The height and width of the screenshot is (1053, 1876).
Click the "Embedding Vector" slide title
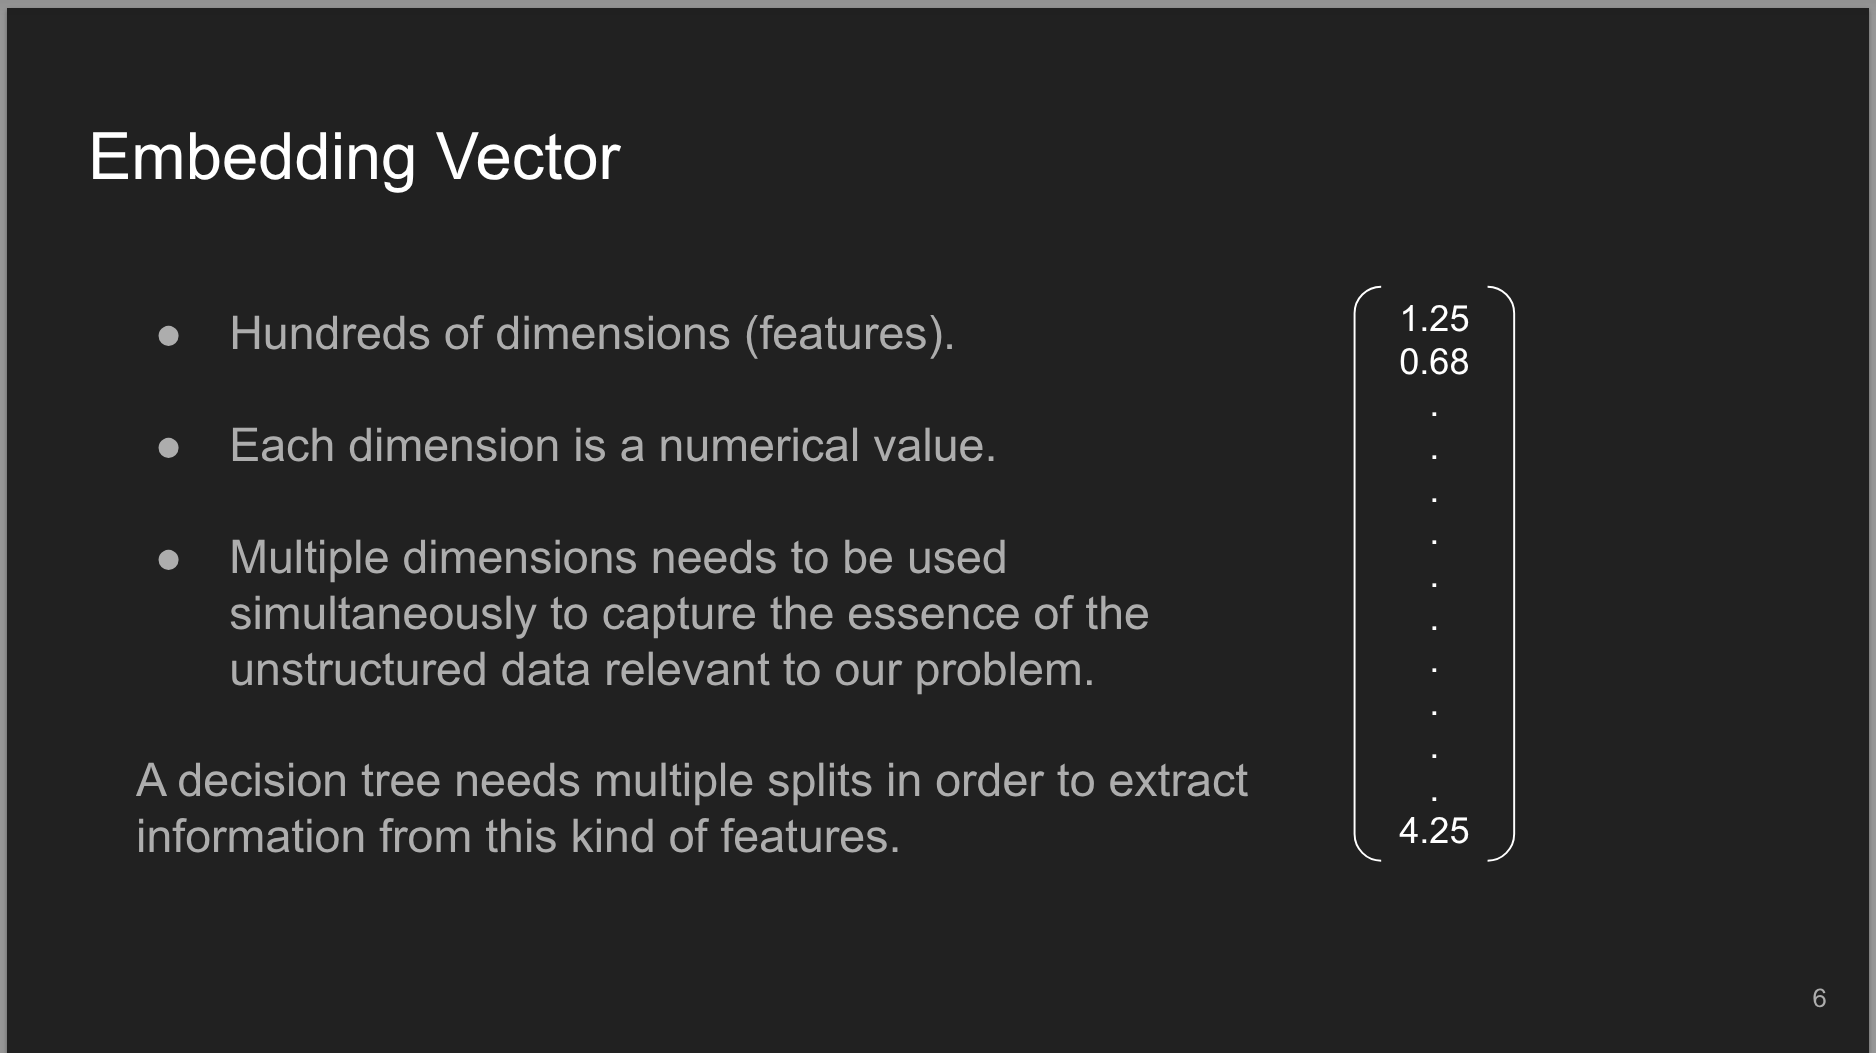[354, 158]
